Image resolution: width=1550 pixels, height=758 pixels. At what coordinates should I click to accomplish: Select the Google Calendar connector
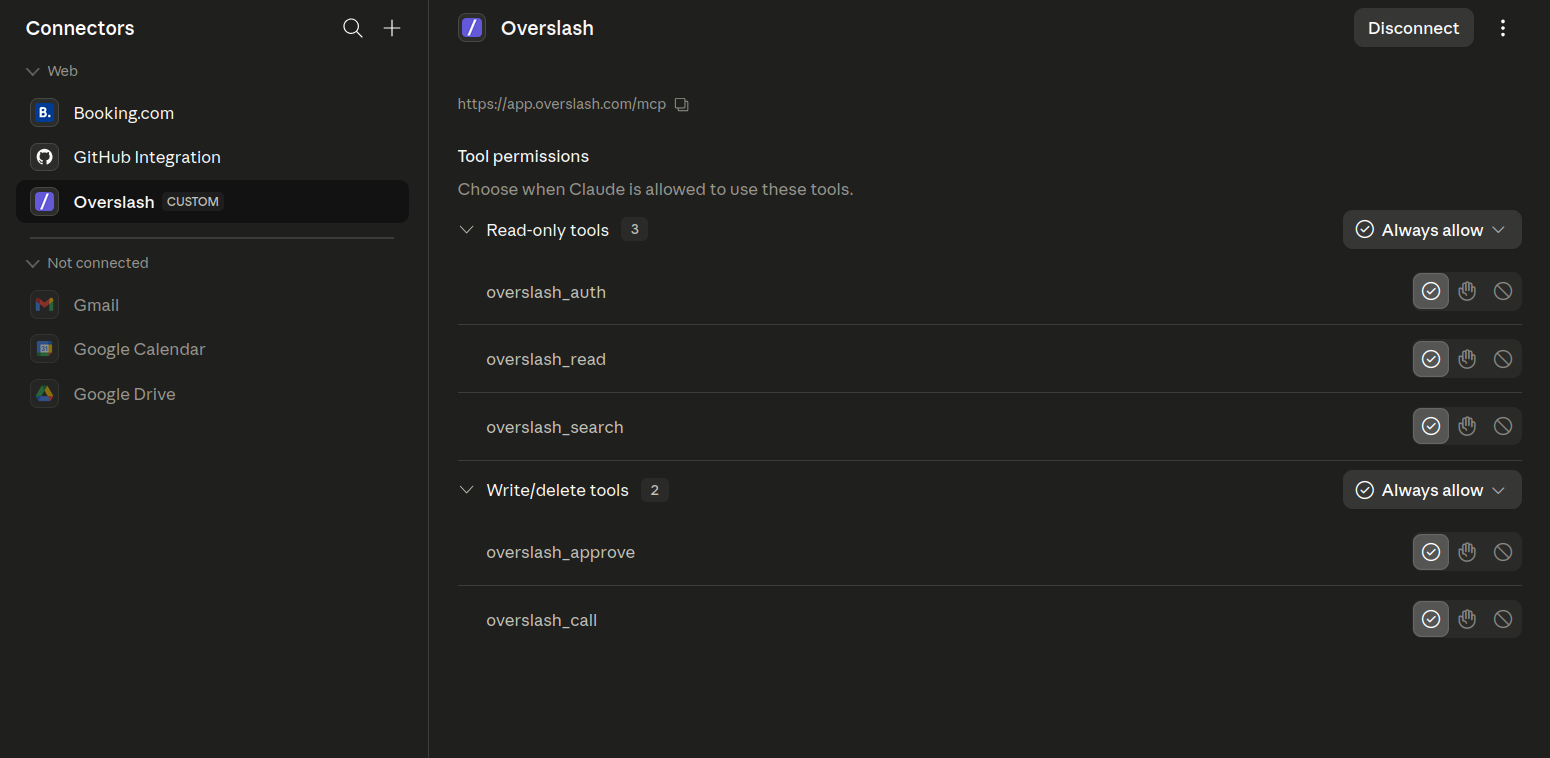(212, 349)
